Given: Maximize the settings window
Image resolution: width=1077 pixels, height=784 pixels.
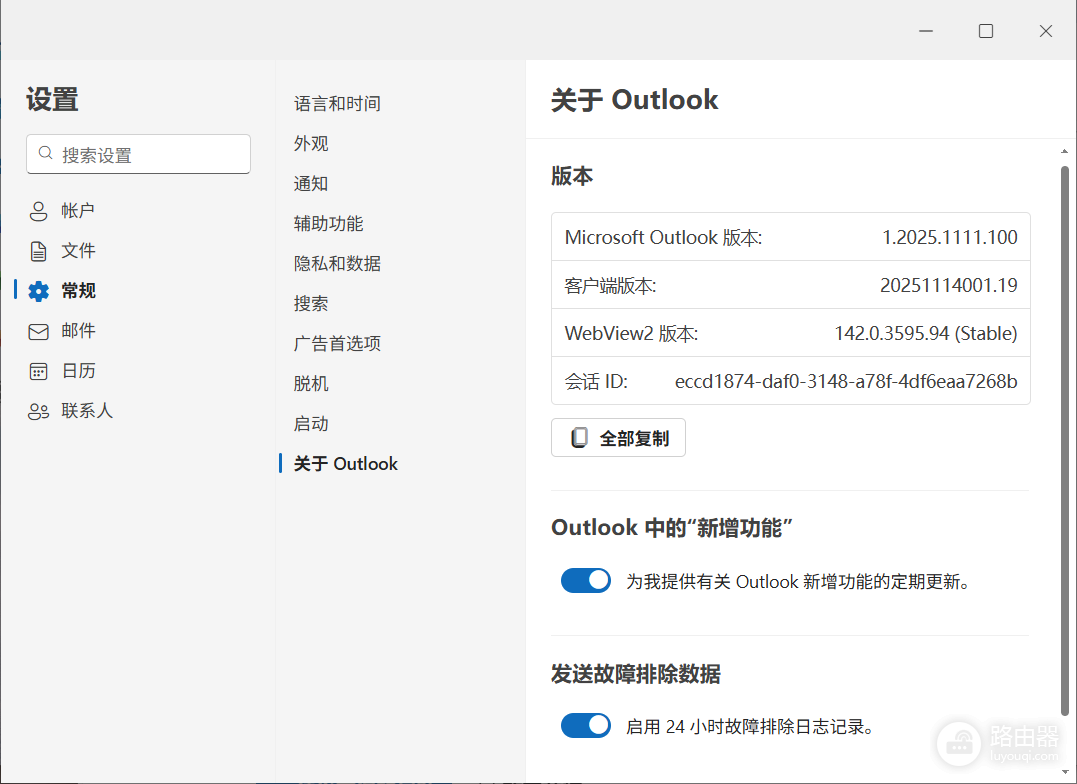Looking at the screenshot, I should point(986,31).
